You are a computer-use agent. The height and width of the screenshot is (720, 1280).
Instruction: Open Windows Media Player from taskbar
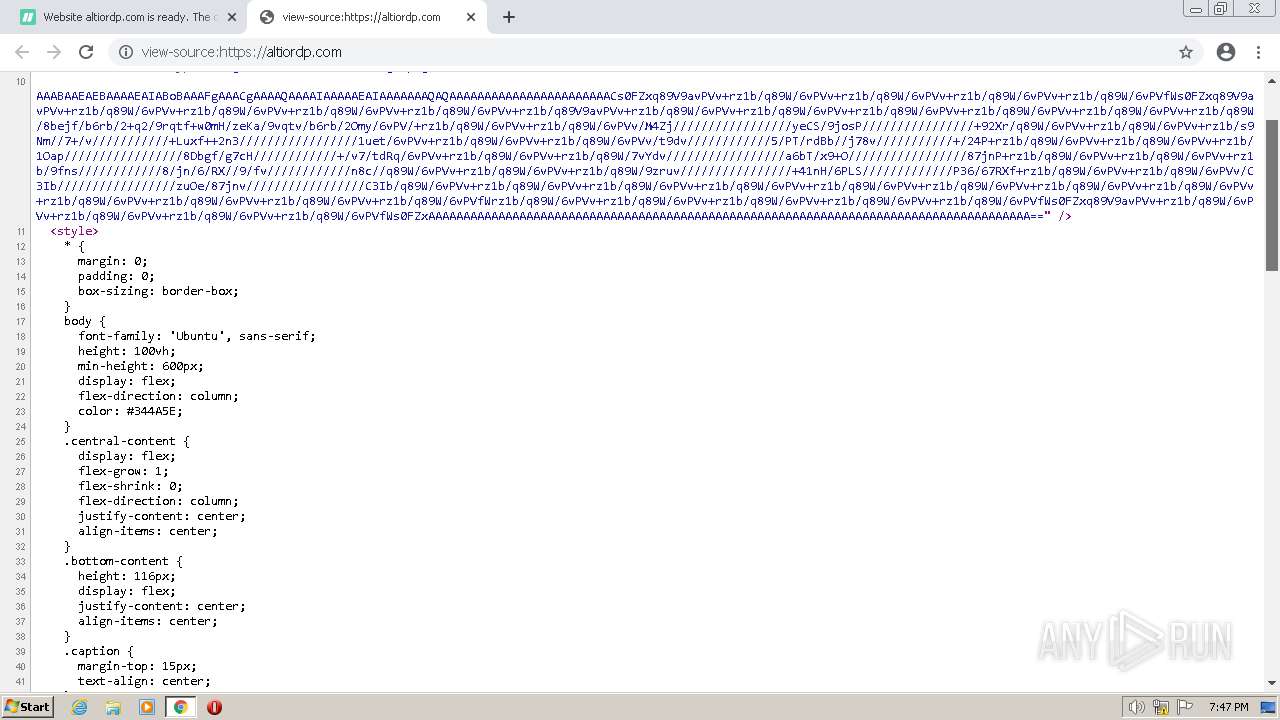point(147,707)
